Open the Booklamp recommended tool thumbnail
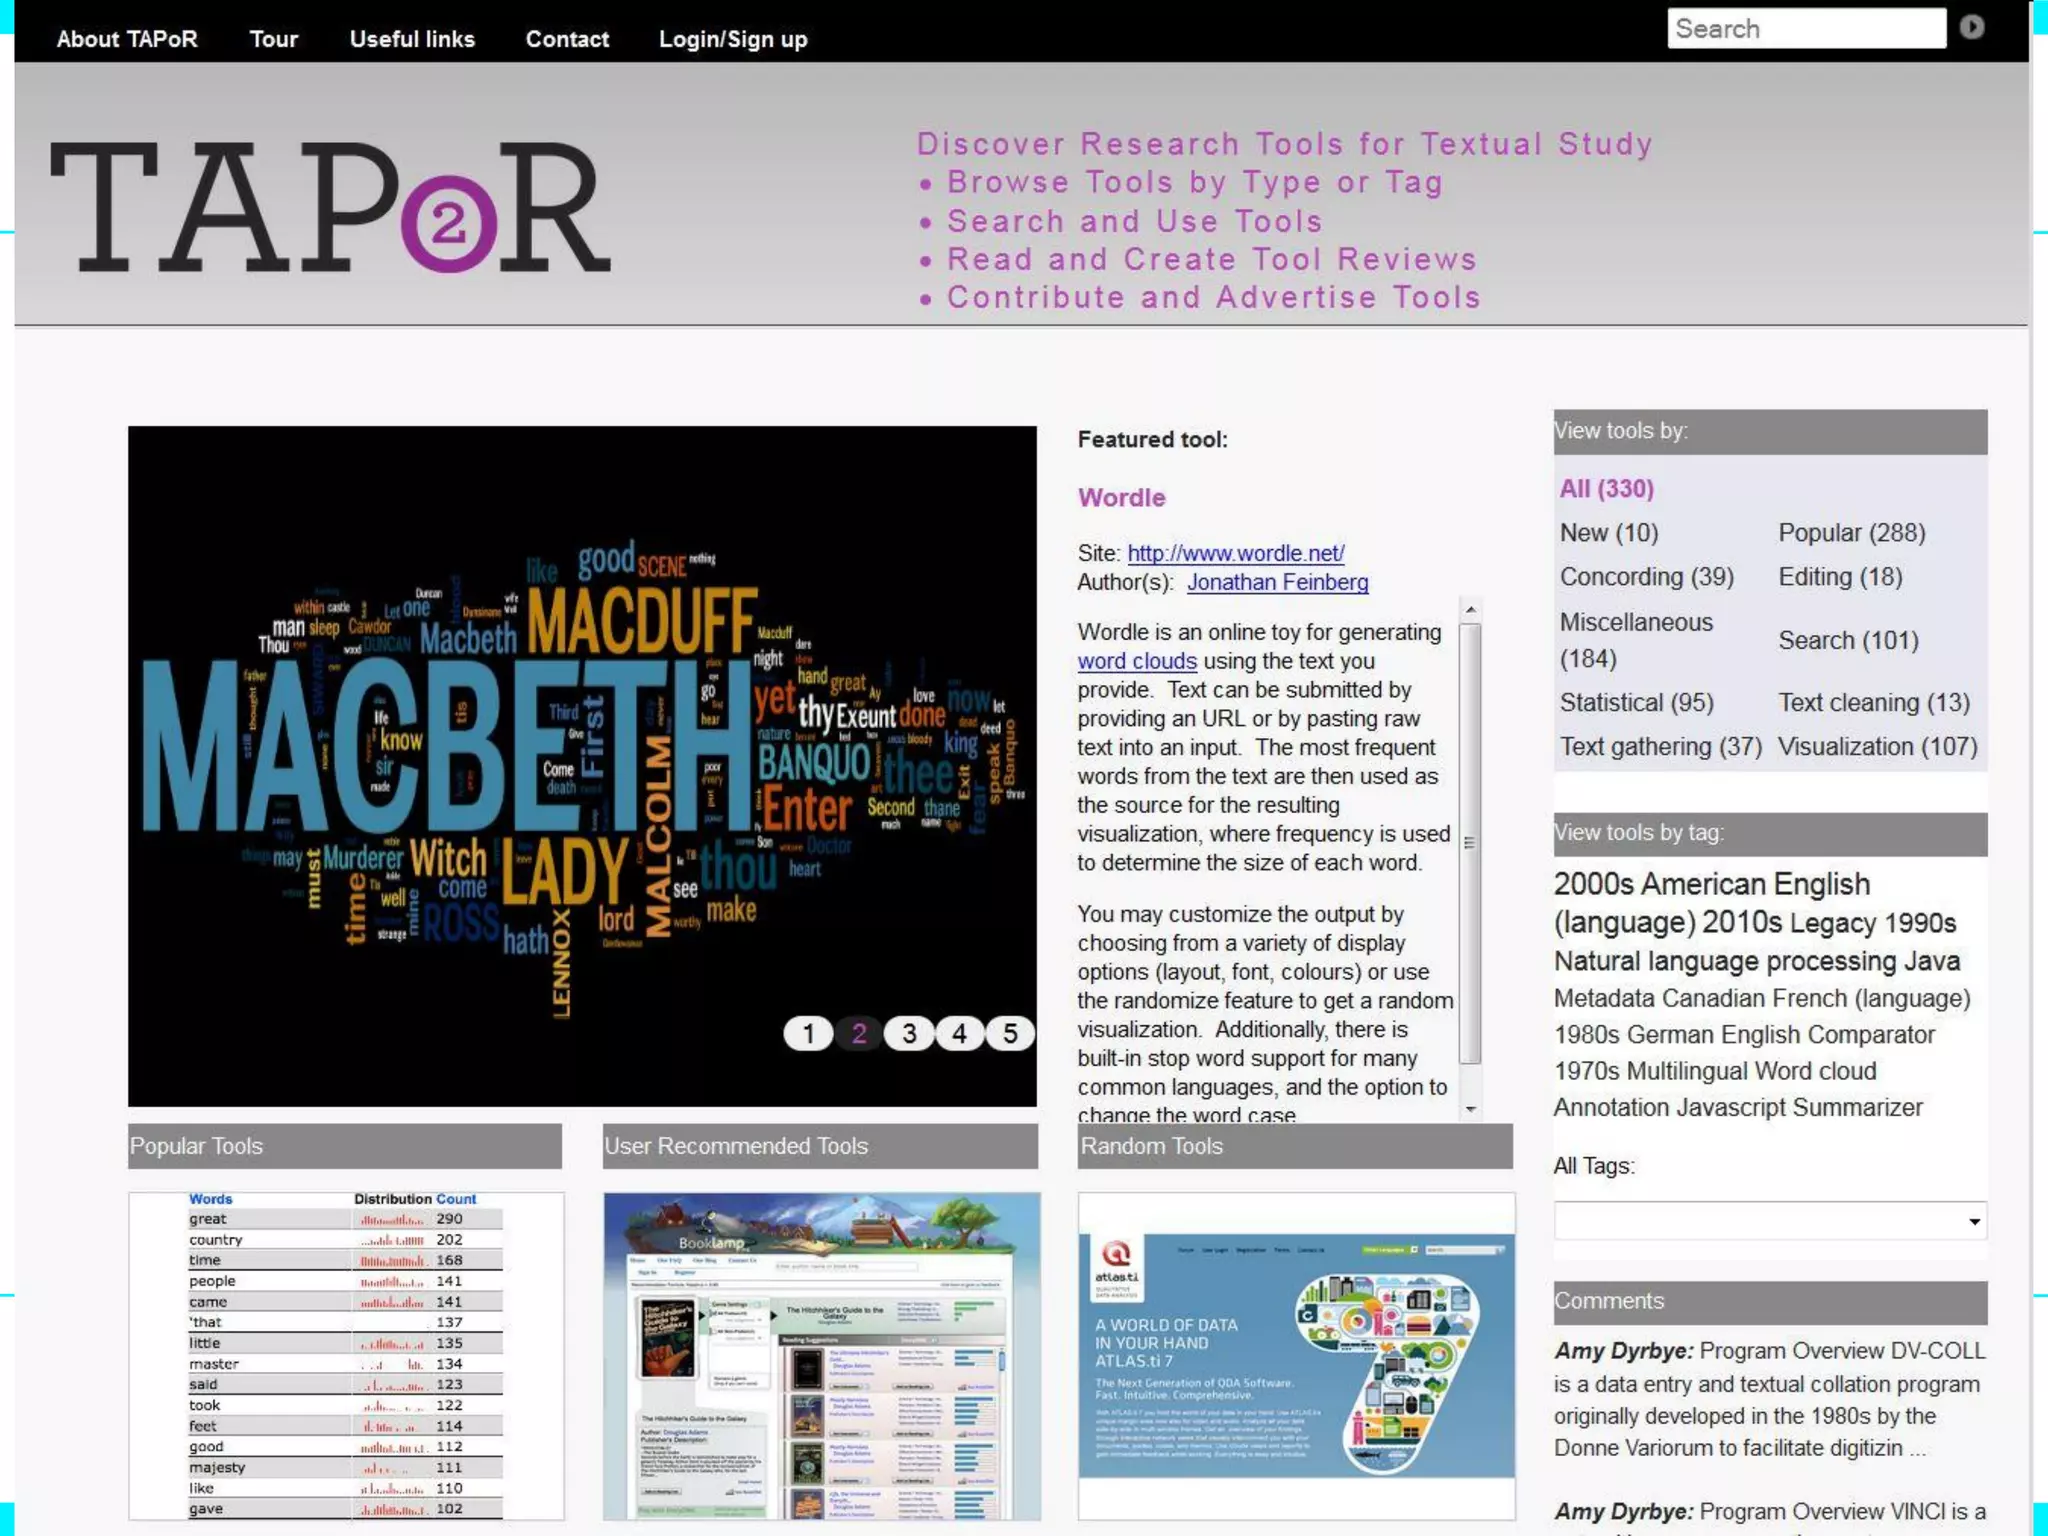The image size is (2048, 1536). pyautogui.click(x=821, y=1355)
